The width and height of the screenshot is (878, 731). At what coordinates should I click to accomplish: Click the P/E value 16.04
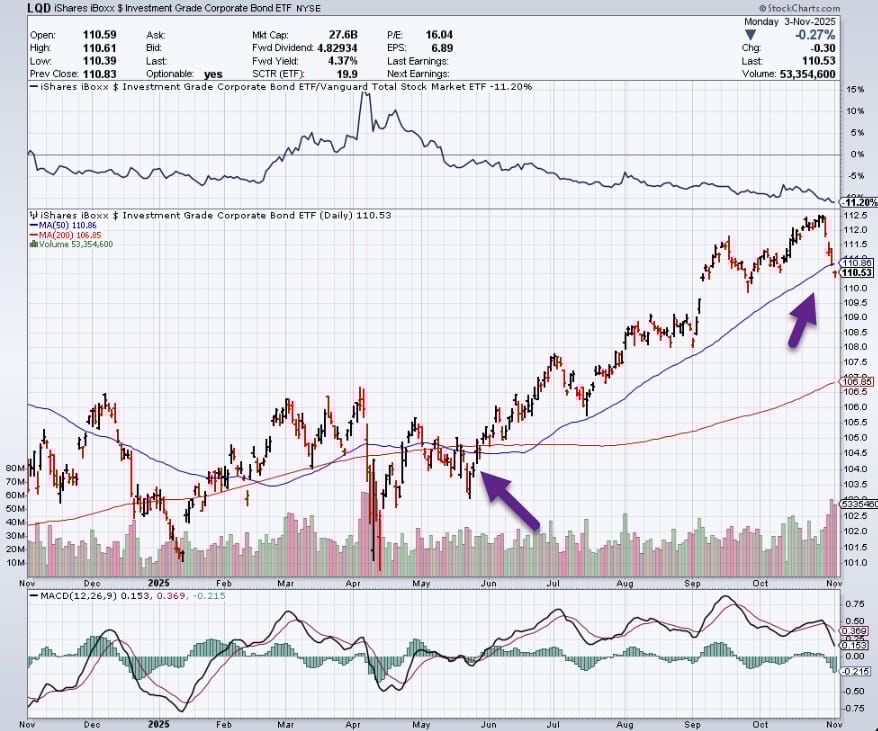(x=438, y=35)
